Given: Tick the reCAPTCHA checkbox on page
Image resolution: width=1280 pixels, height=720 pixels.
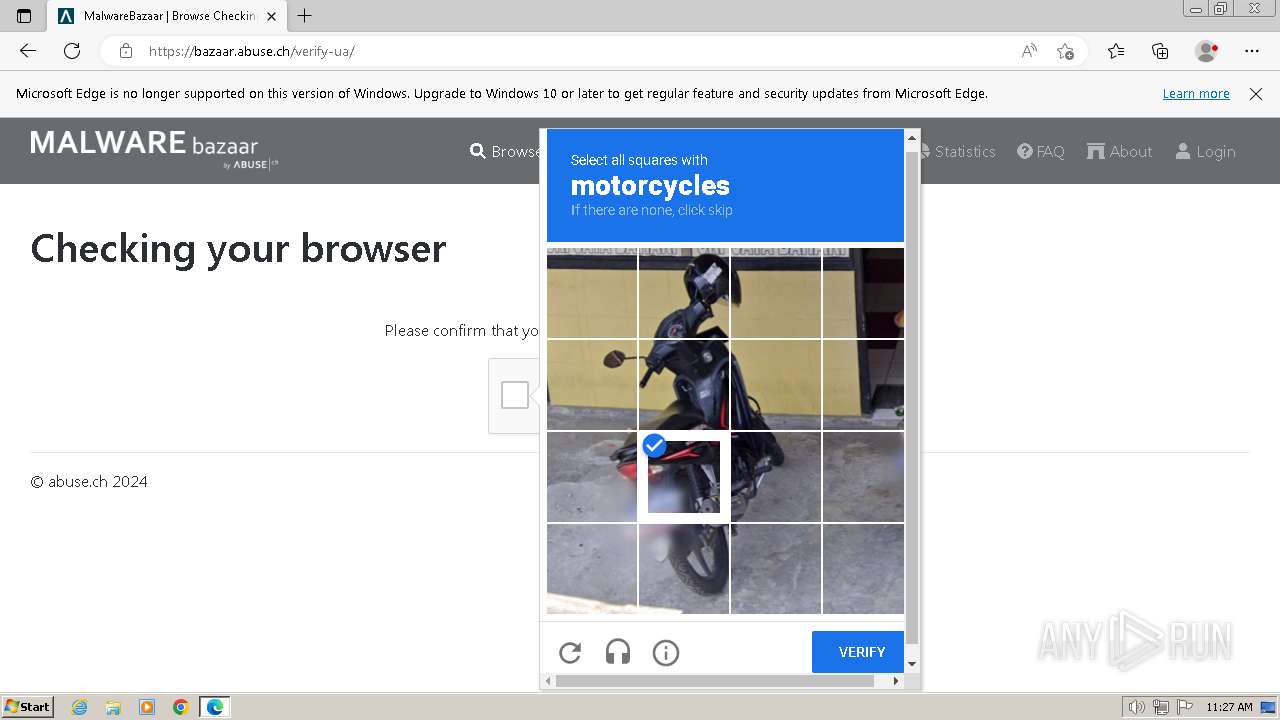Looking at the screenshot, I should [x=515, y=395].
